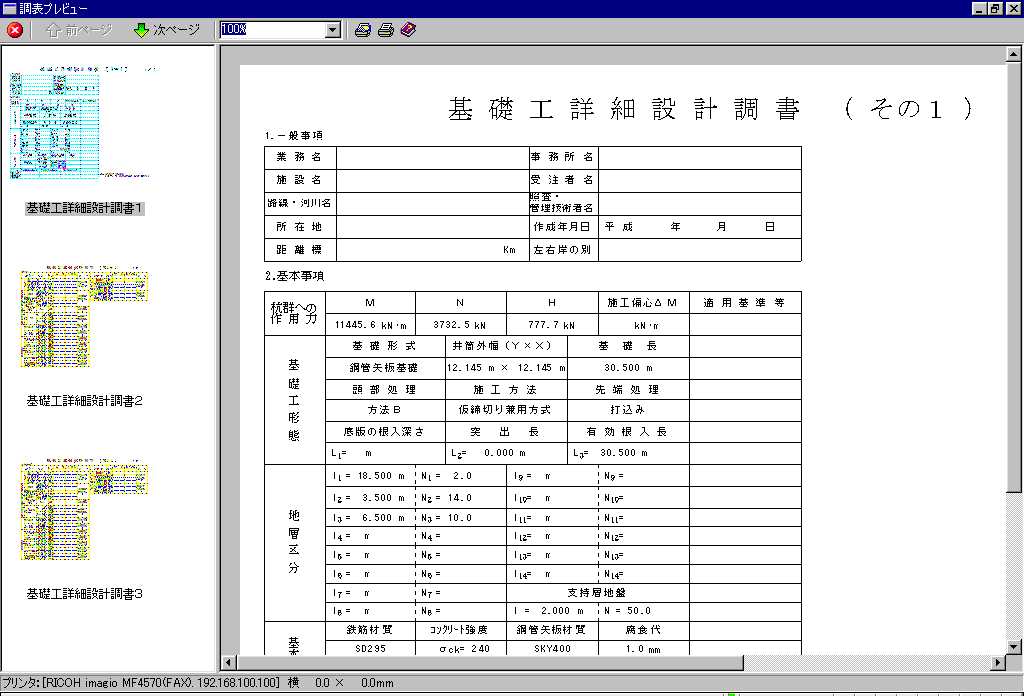
Task: Click the label 基礎工詳細設計調書2
Action: [84, 401]
